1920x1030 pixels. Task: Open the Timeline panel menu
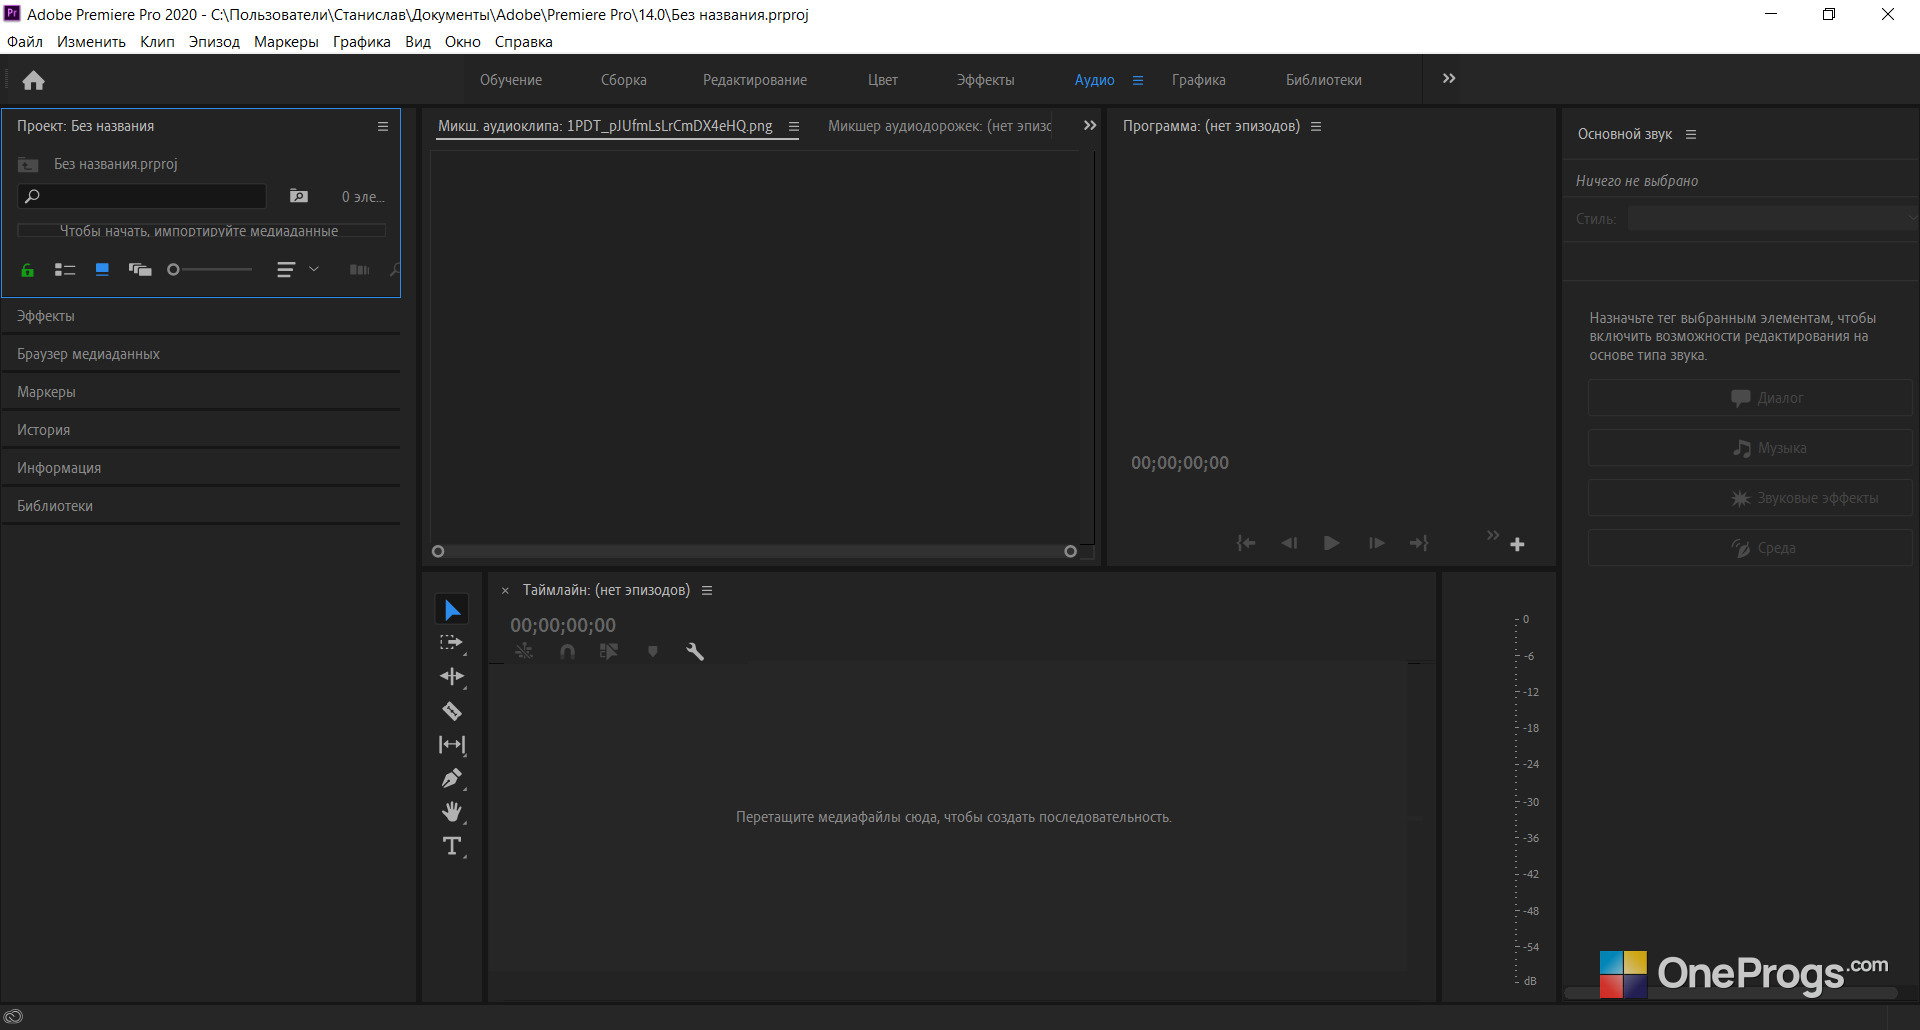pos(707,591)
